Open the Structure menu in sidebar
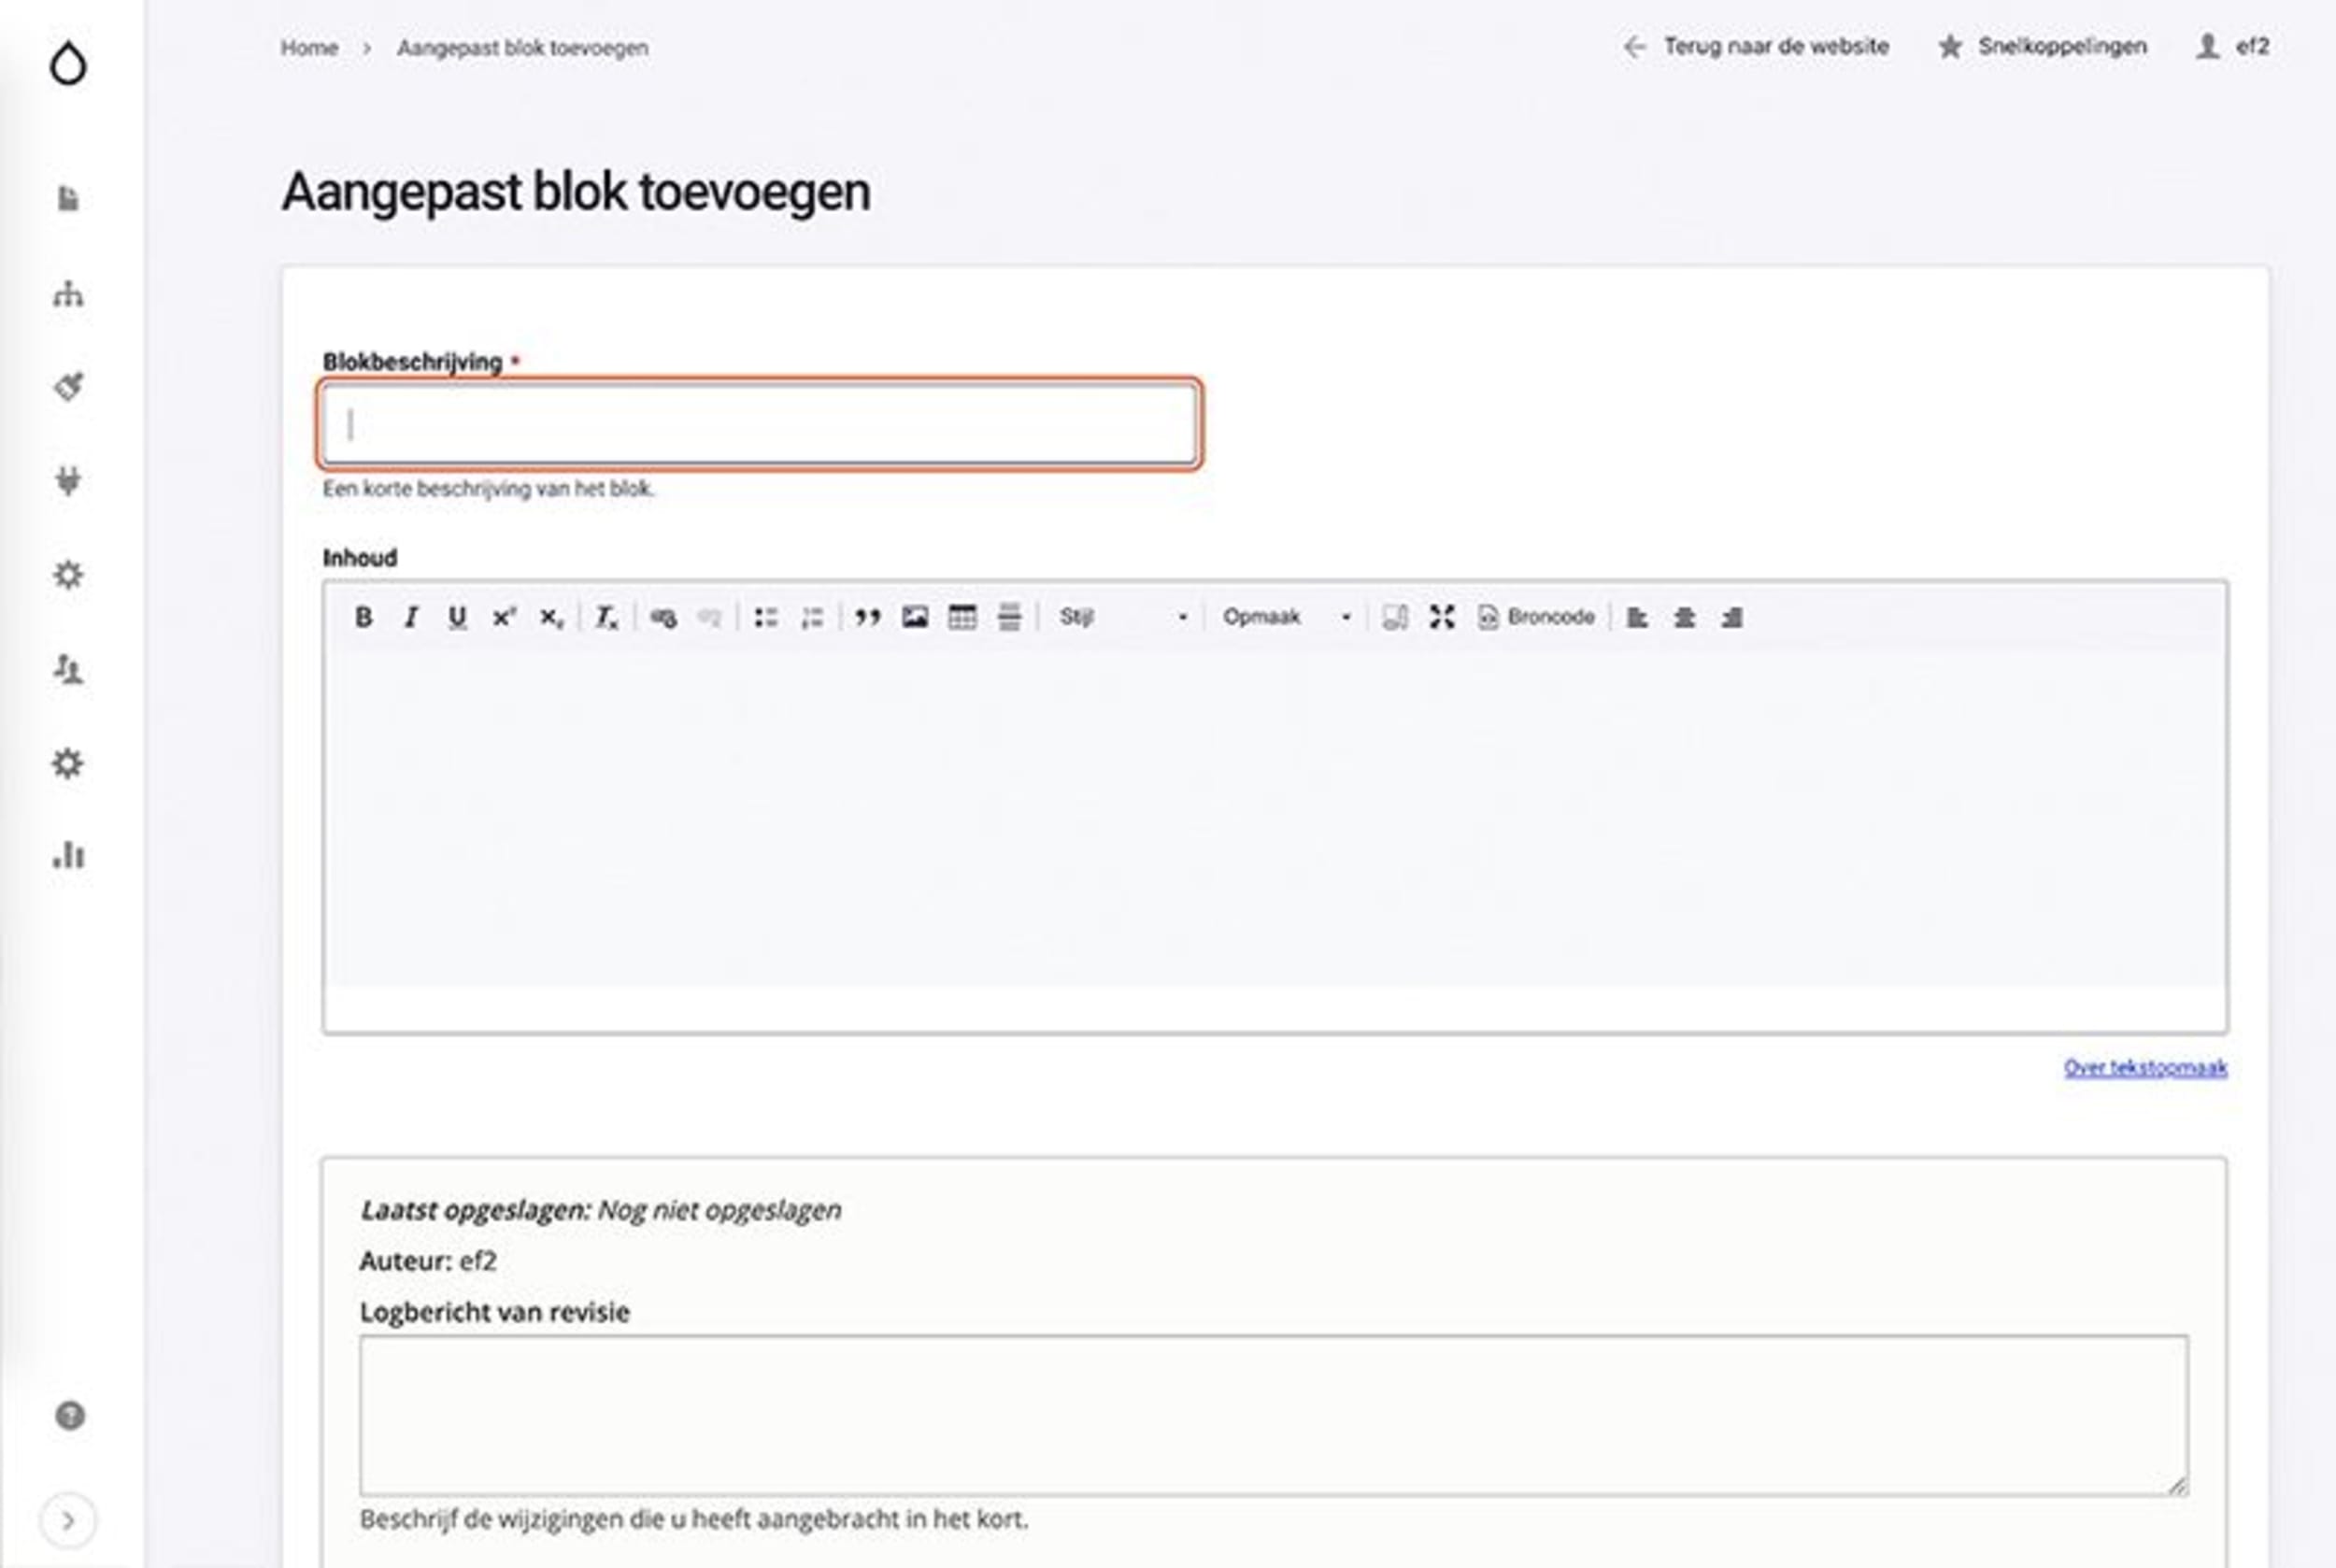The height and width of the screenshot is (1568, 2336). (x=68, y=293)
